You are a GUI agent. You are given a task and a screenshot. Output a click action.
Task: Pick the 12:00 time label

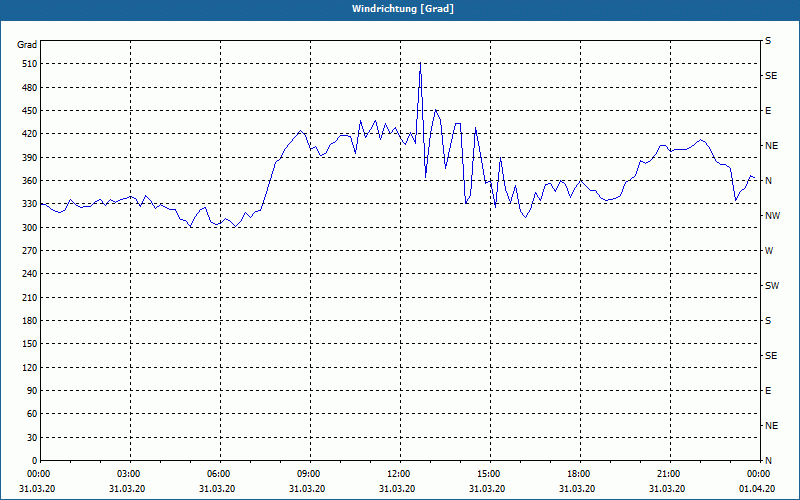(399, 474)
